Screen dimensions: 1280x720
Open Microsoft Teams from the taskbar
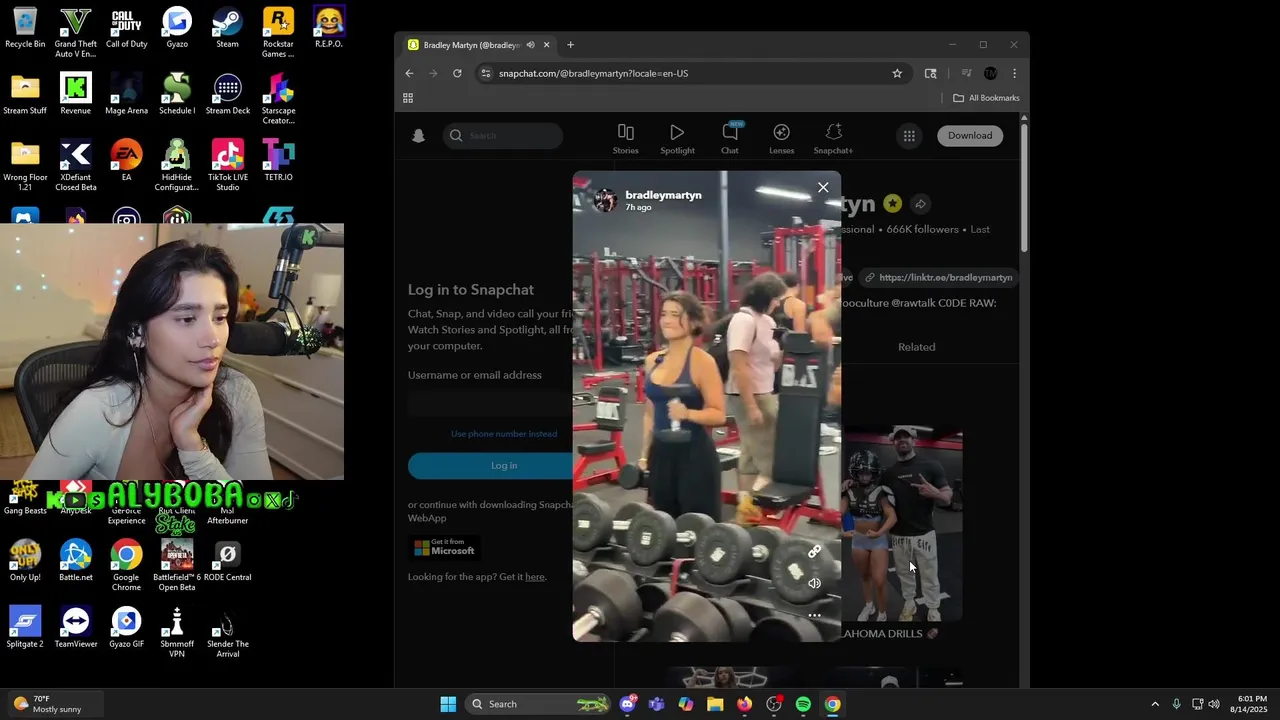coord(656,704)
